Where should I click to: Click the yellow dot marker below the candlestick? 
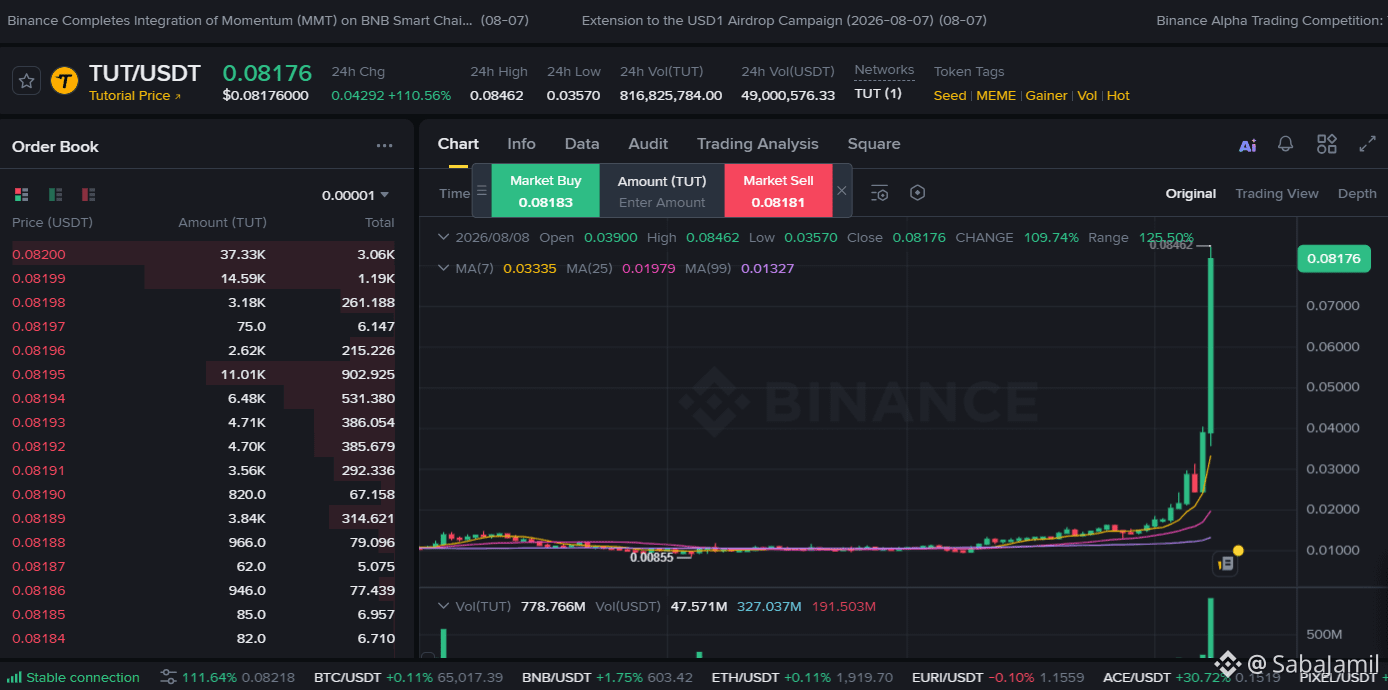pyautogui.click(x=1238, y=550)
